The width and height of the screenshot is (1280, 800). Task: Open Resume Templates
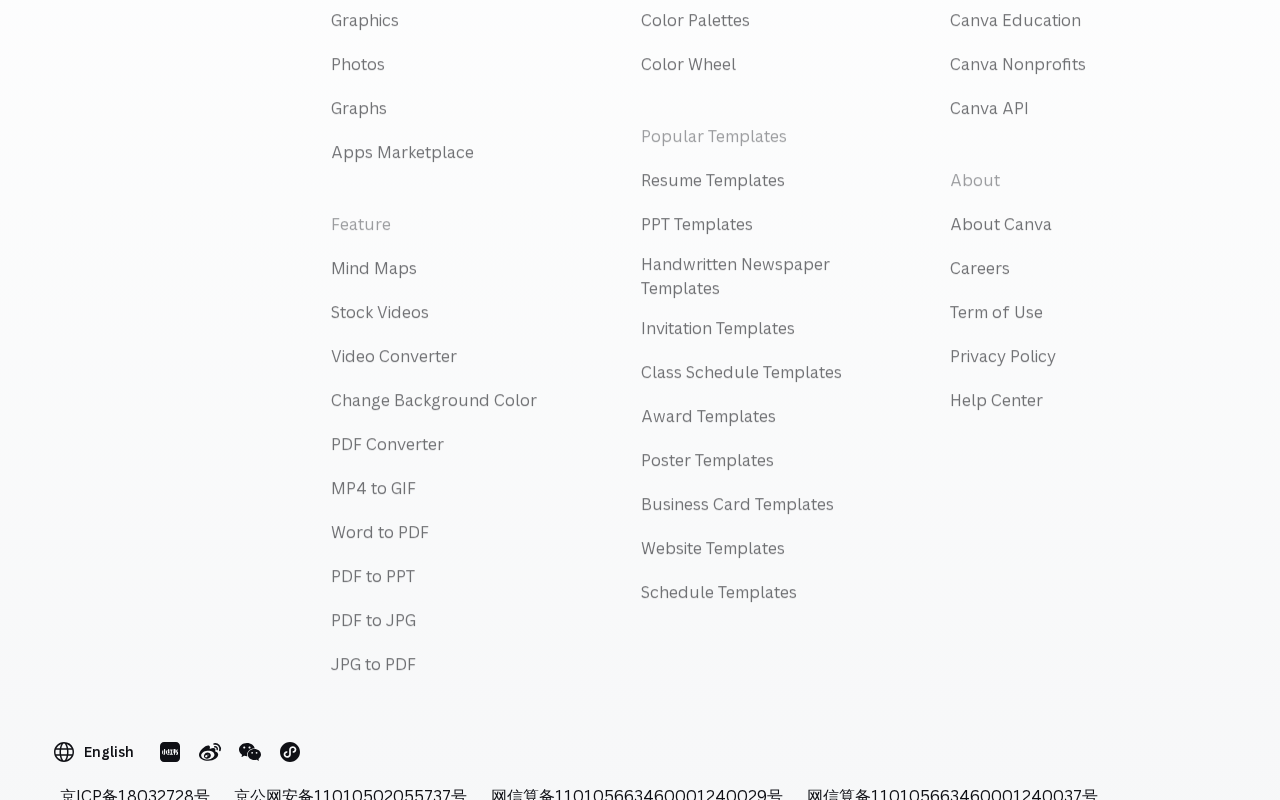tap(713, 180)
